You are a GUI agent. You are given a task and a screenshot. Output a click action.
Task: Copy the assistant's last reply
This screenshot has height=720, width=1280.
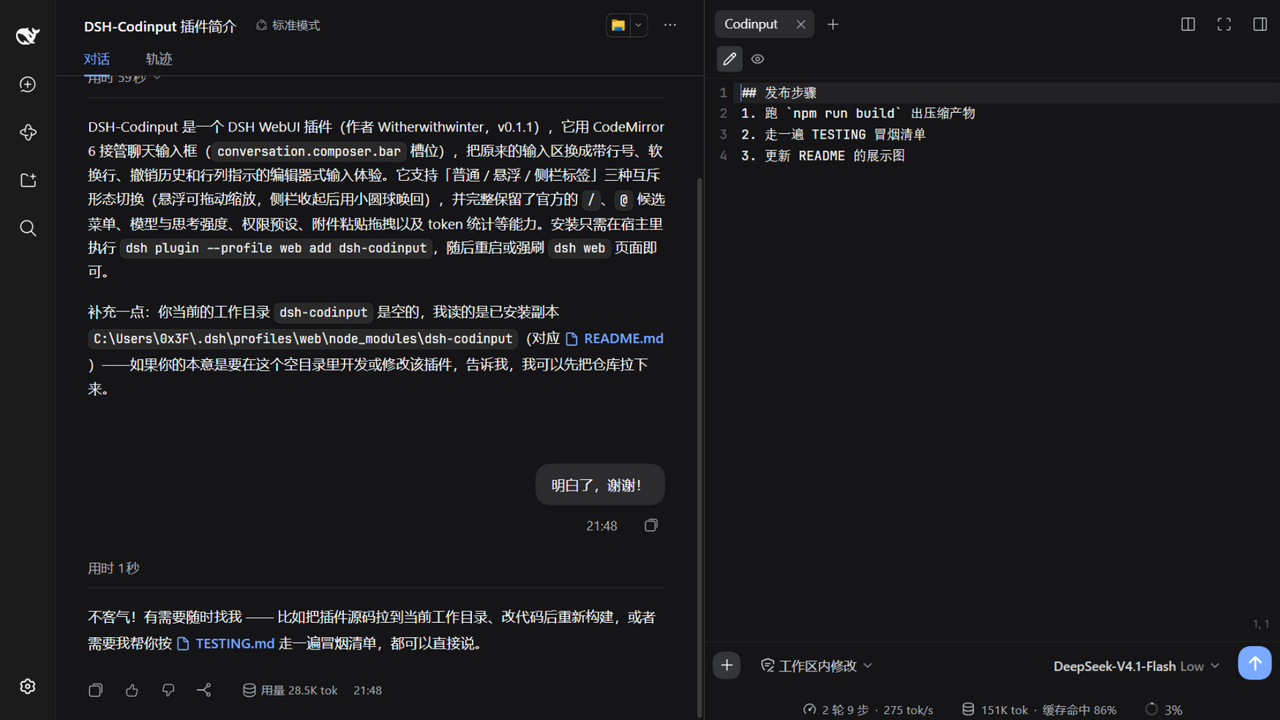tap(96, 690)
